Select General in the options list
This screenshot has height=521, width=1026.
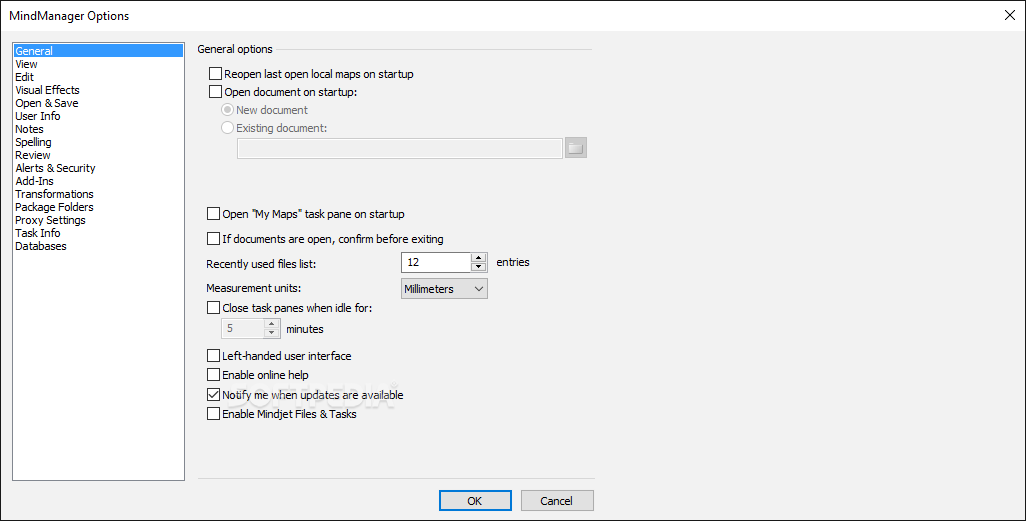click(x=99, y=50)
